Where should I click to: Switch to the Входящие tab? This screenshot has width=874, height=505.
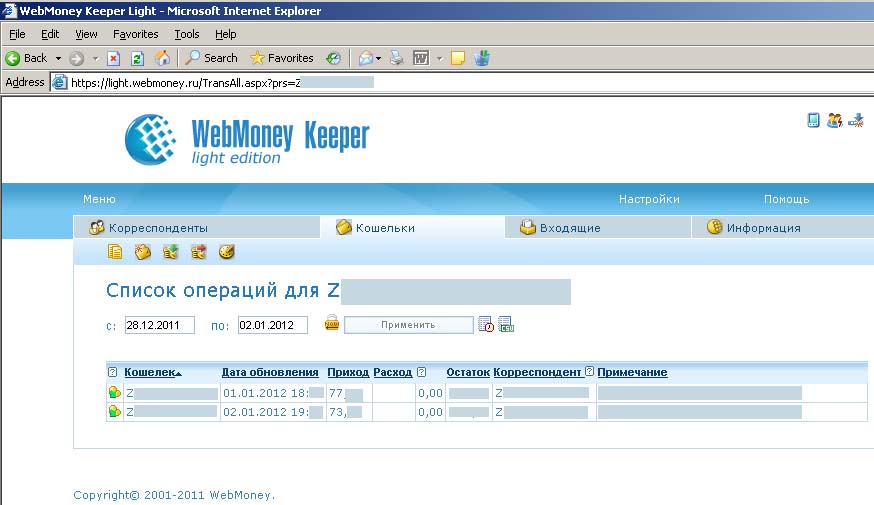[598, 227]
